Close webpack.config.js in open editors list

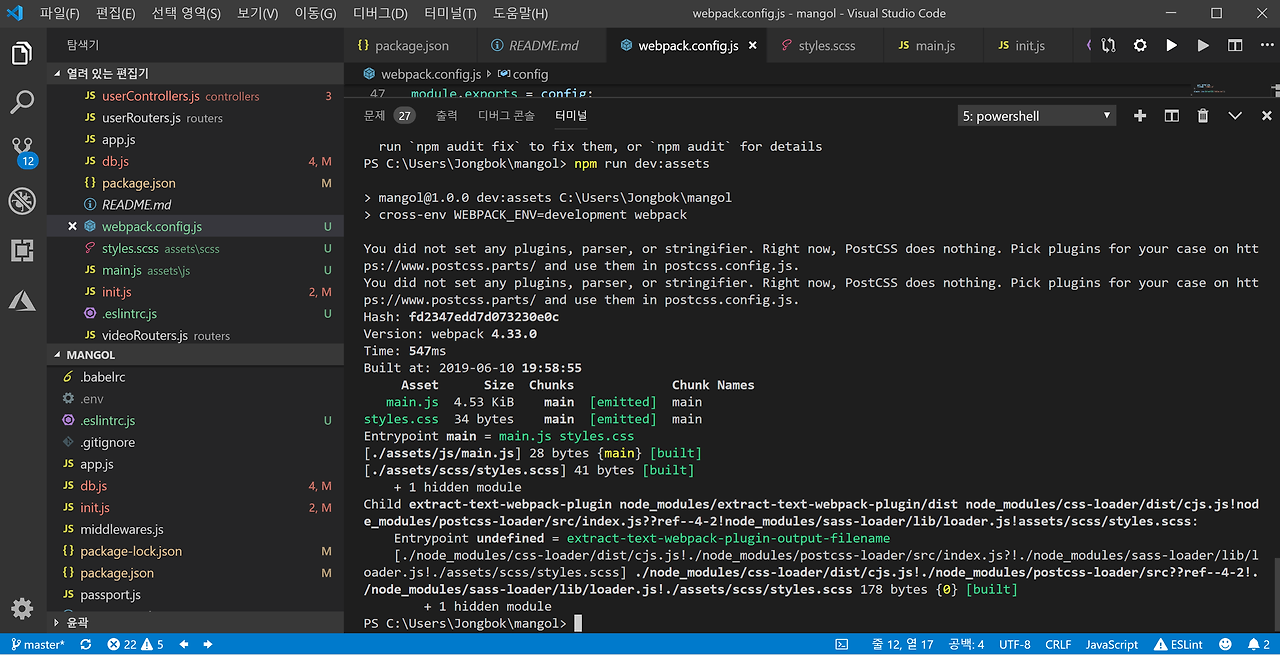tap(72, 227)
